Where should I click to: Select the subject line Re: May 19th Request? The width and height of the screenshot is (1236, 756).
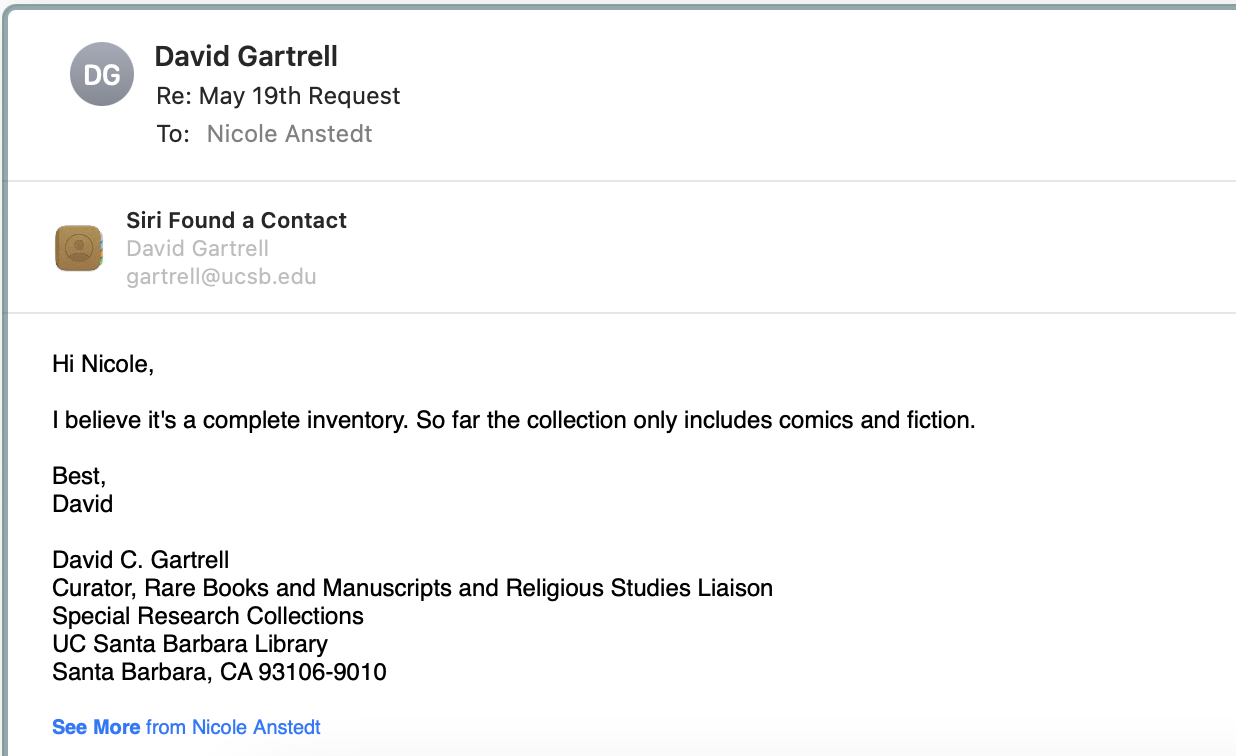[278, 96]
